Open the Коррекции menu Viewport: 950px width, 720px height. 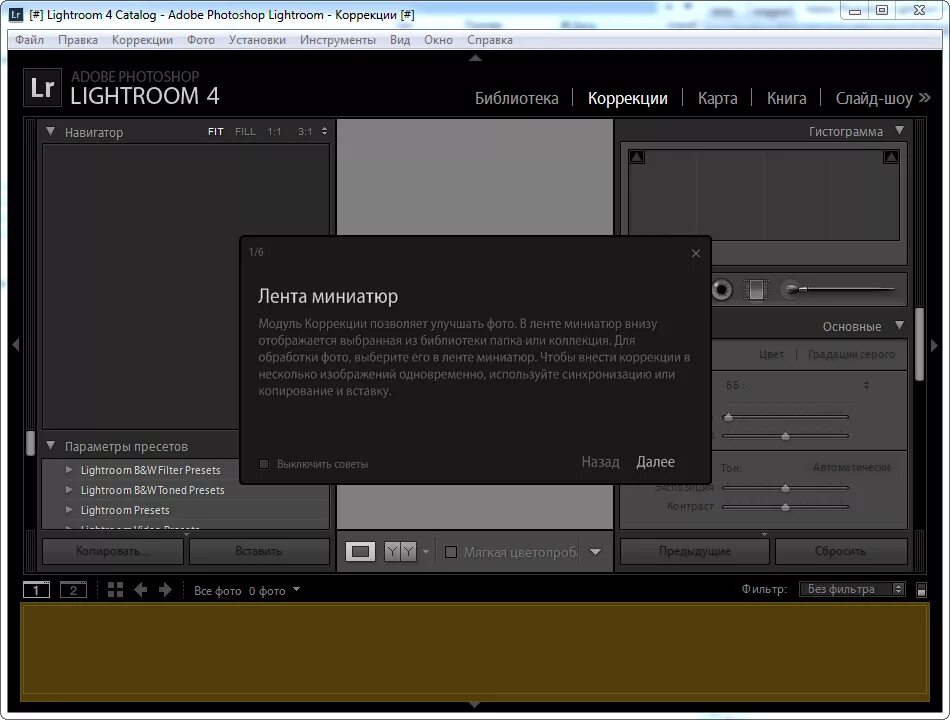click(x=142, y=40)
